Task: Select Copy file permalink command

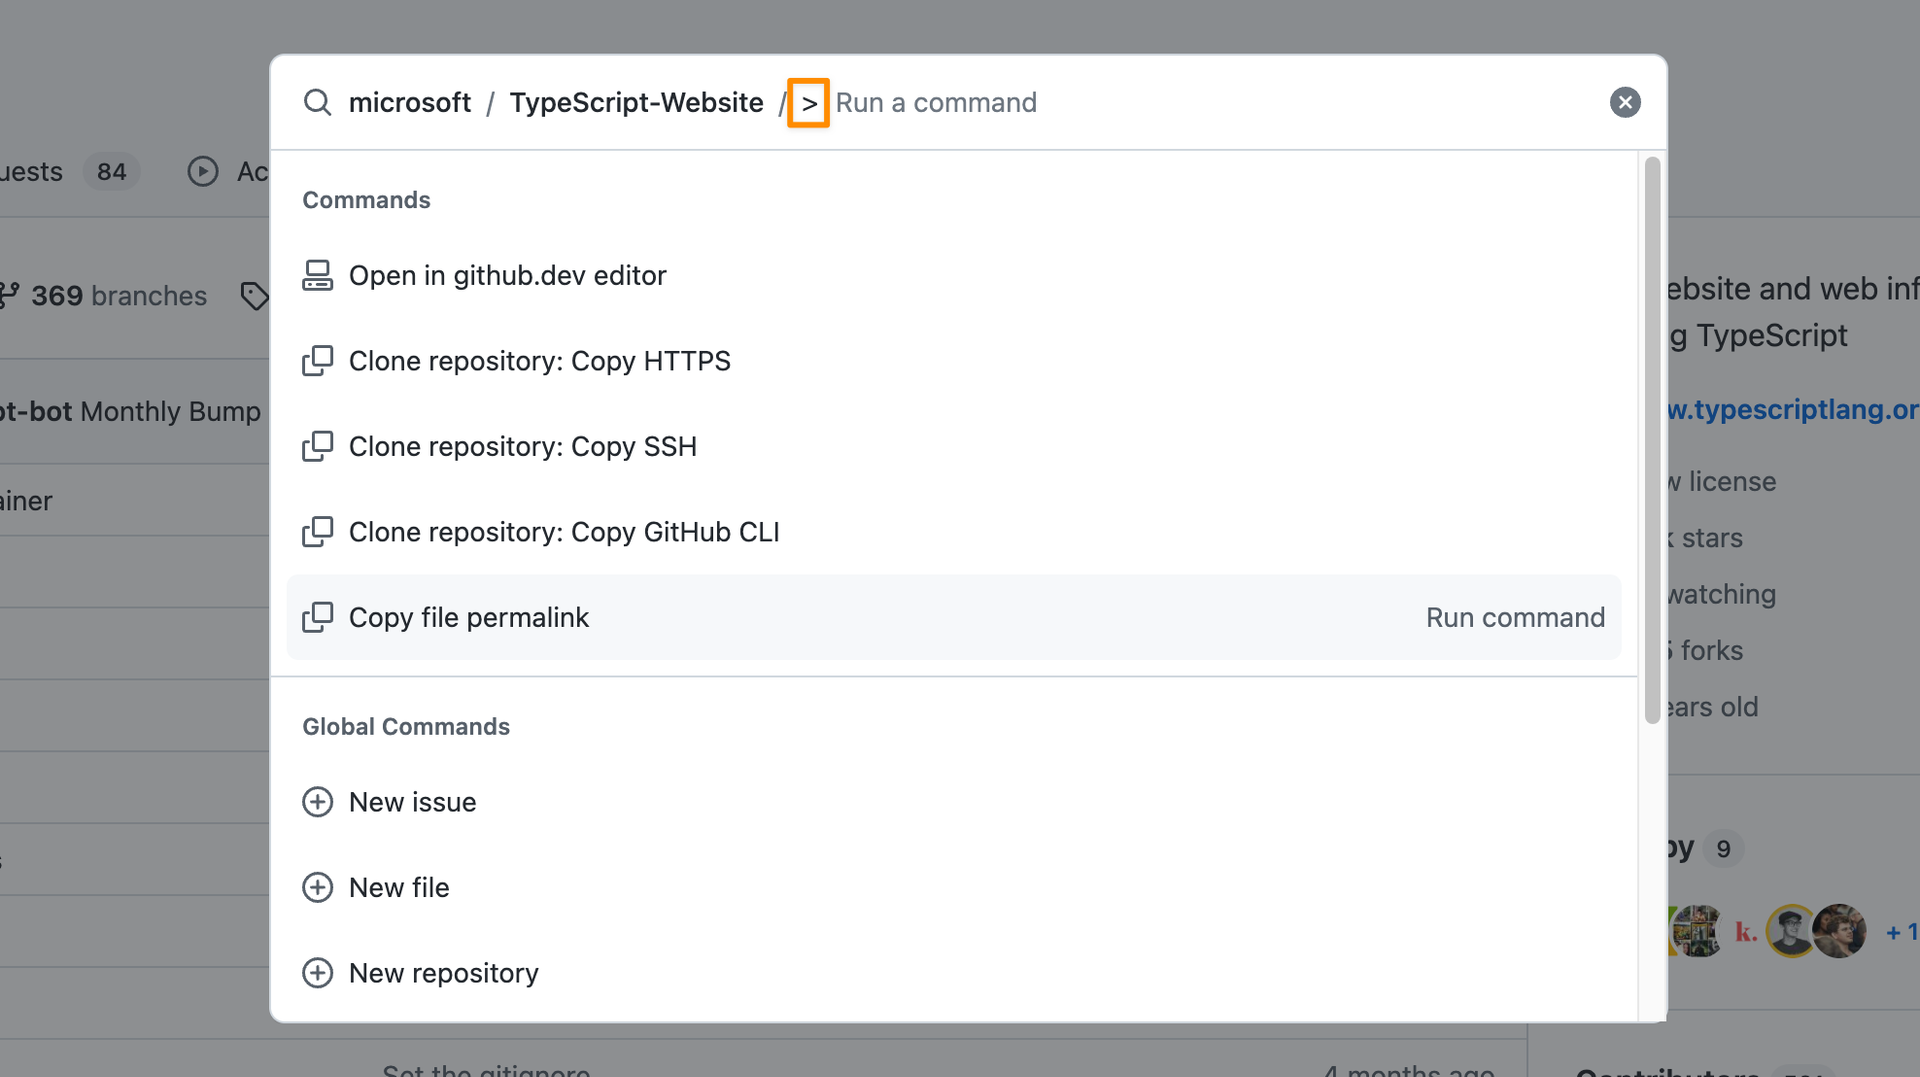Action: click(x=953, y=617)
